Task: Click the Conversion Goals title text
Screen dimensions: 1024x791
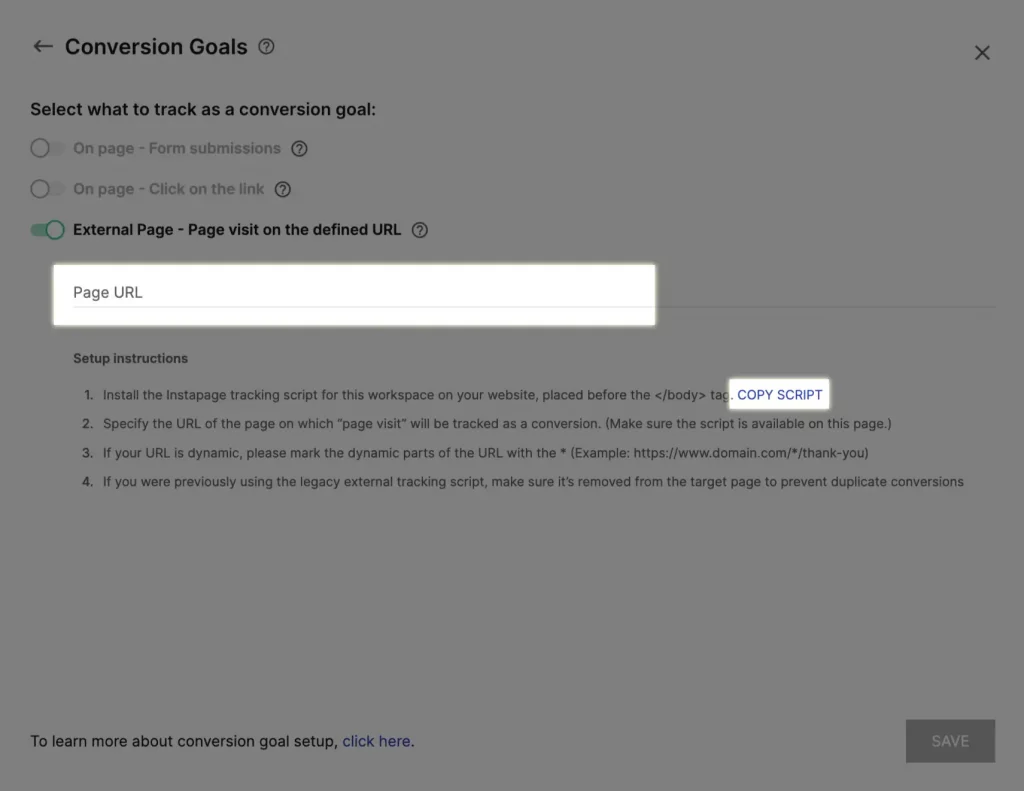Action: point(156,47)
